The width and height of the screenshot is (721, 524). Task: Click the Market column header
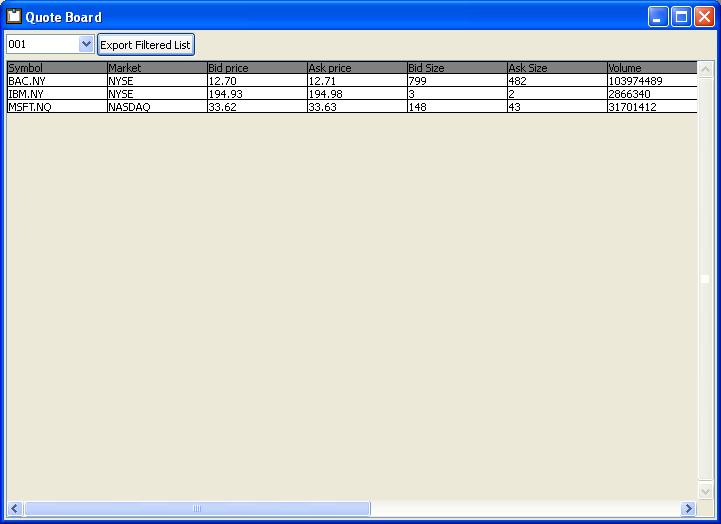point(156,68)
